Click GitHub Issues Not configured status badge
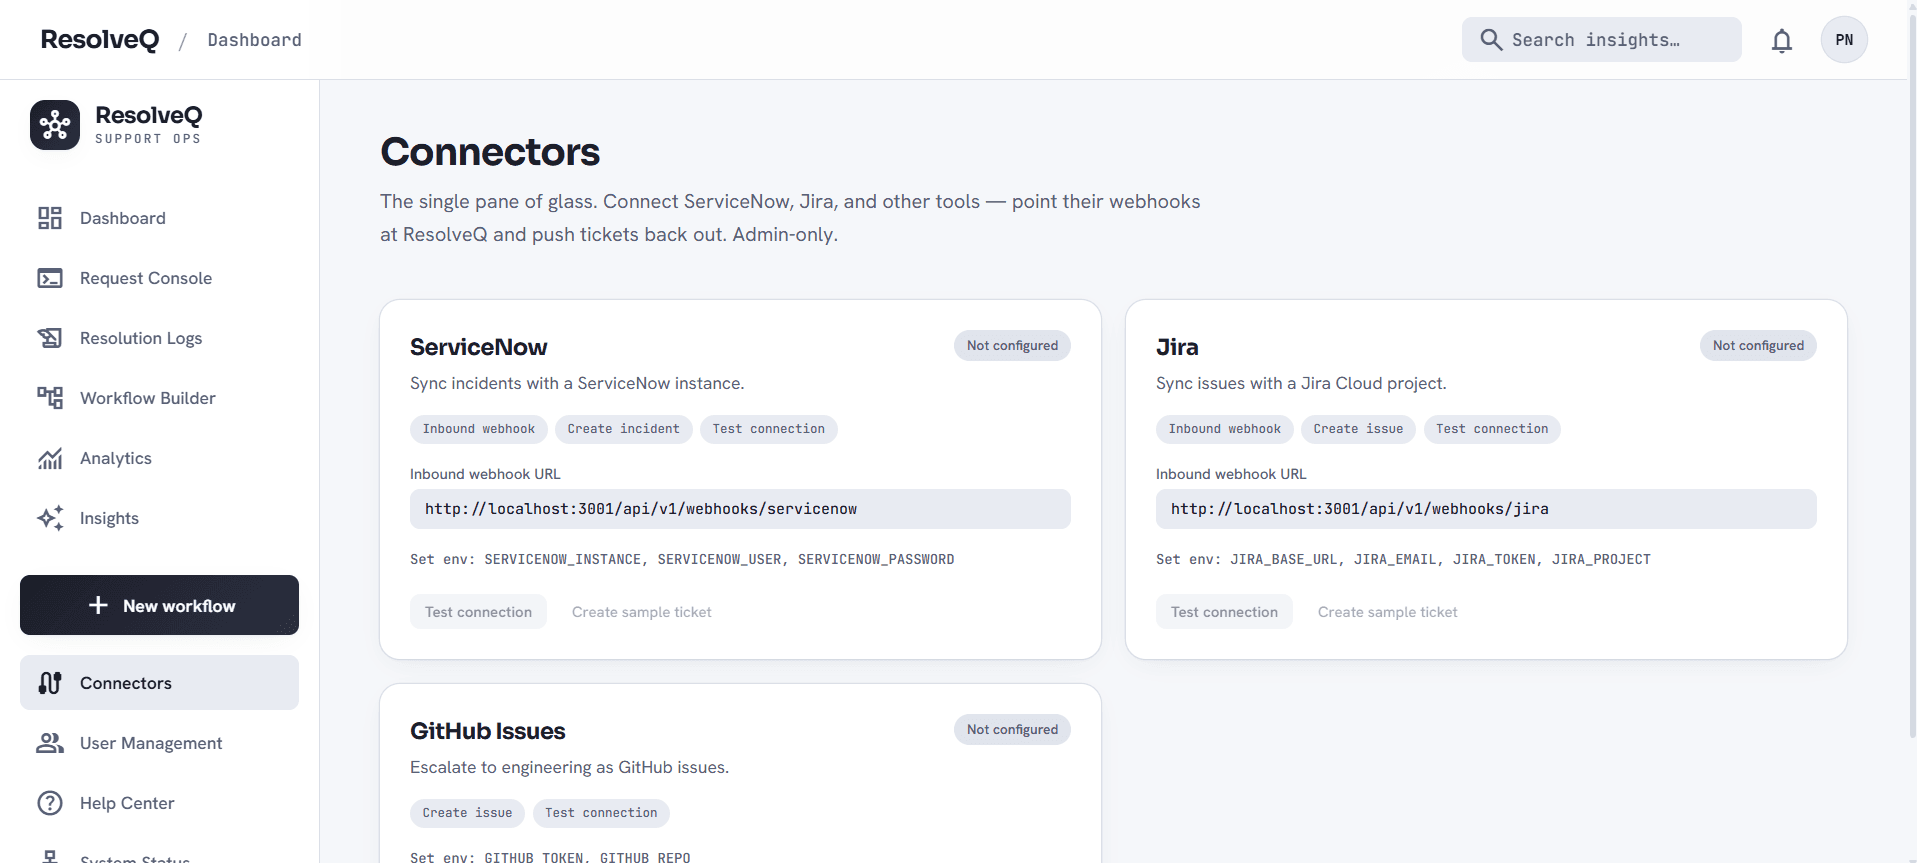 point(1012,729)
